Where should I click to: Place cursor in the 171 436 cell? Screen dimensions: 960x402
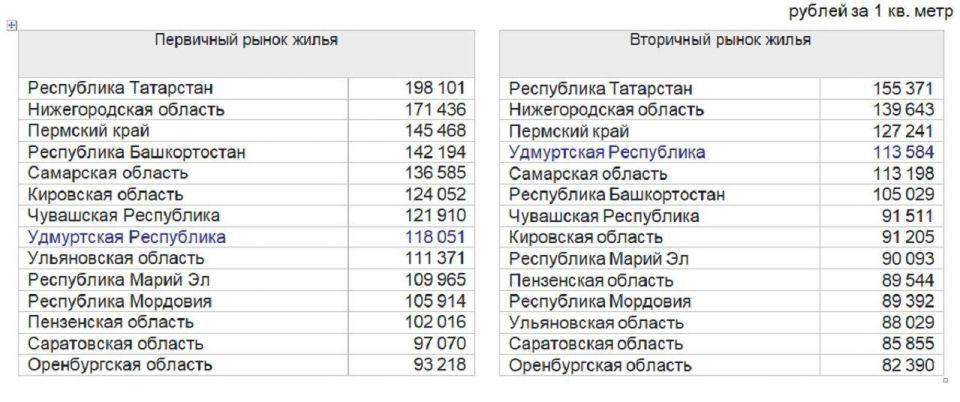[435, 110]
